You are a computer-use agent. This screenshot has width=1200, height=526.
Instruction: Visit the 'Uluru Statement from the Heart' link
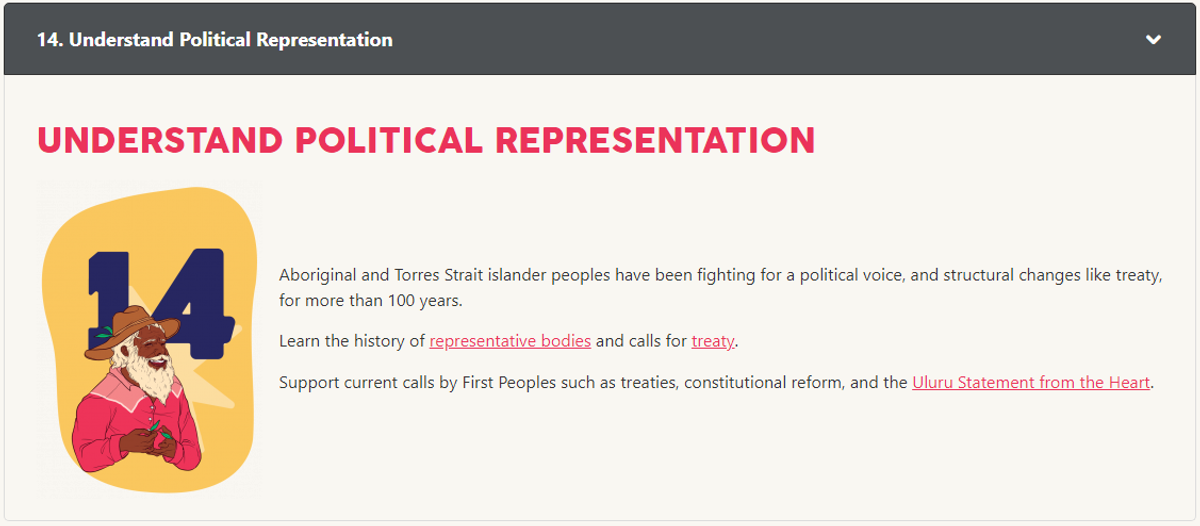coord(1031,382)
